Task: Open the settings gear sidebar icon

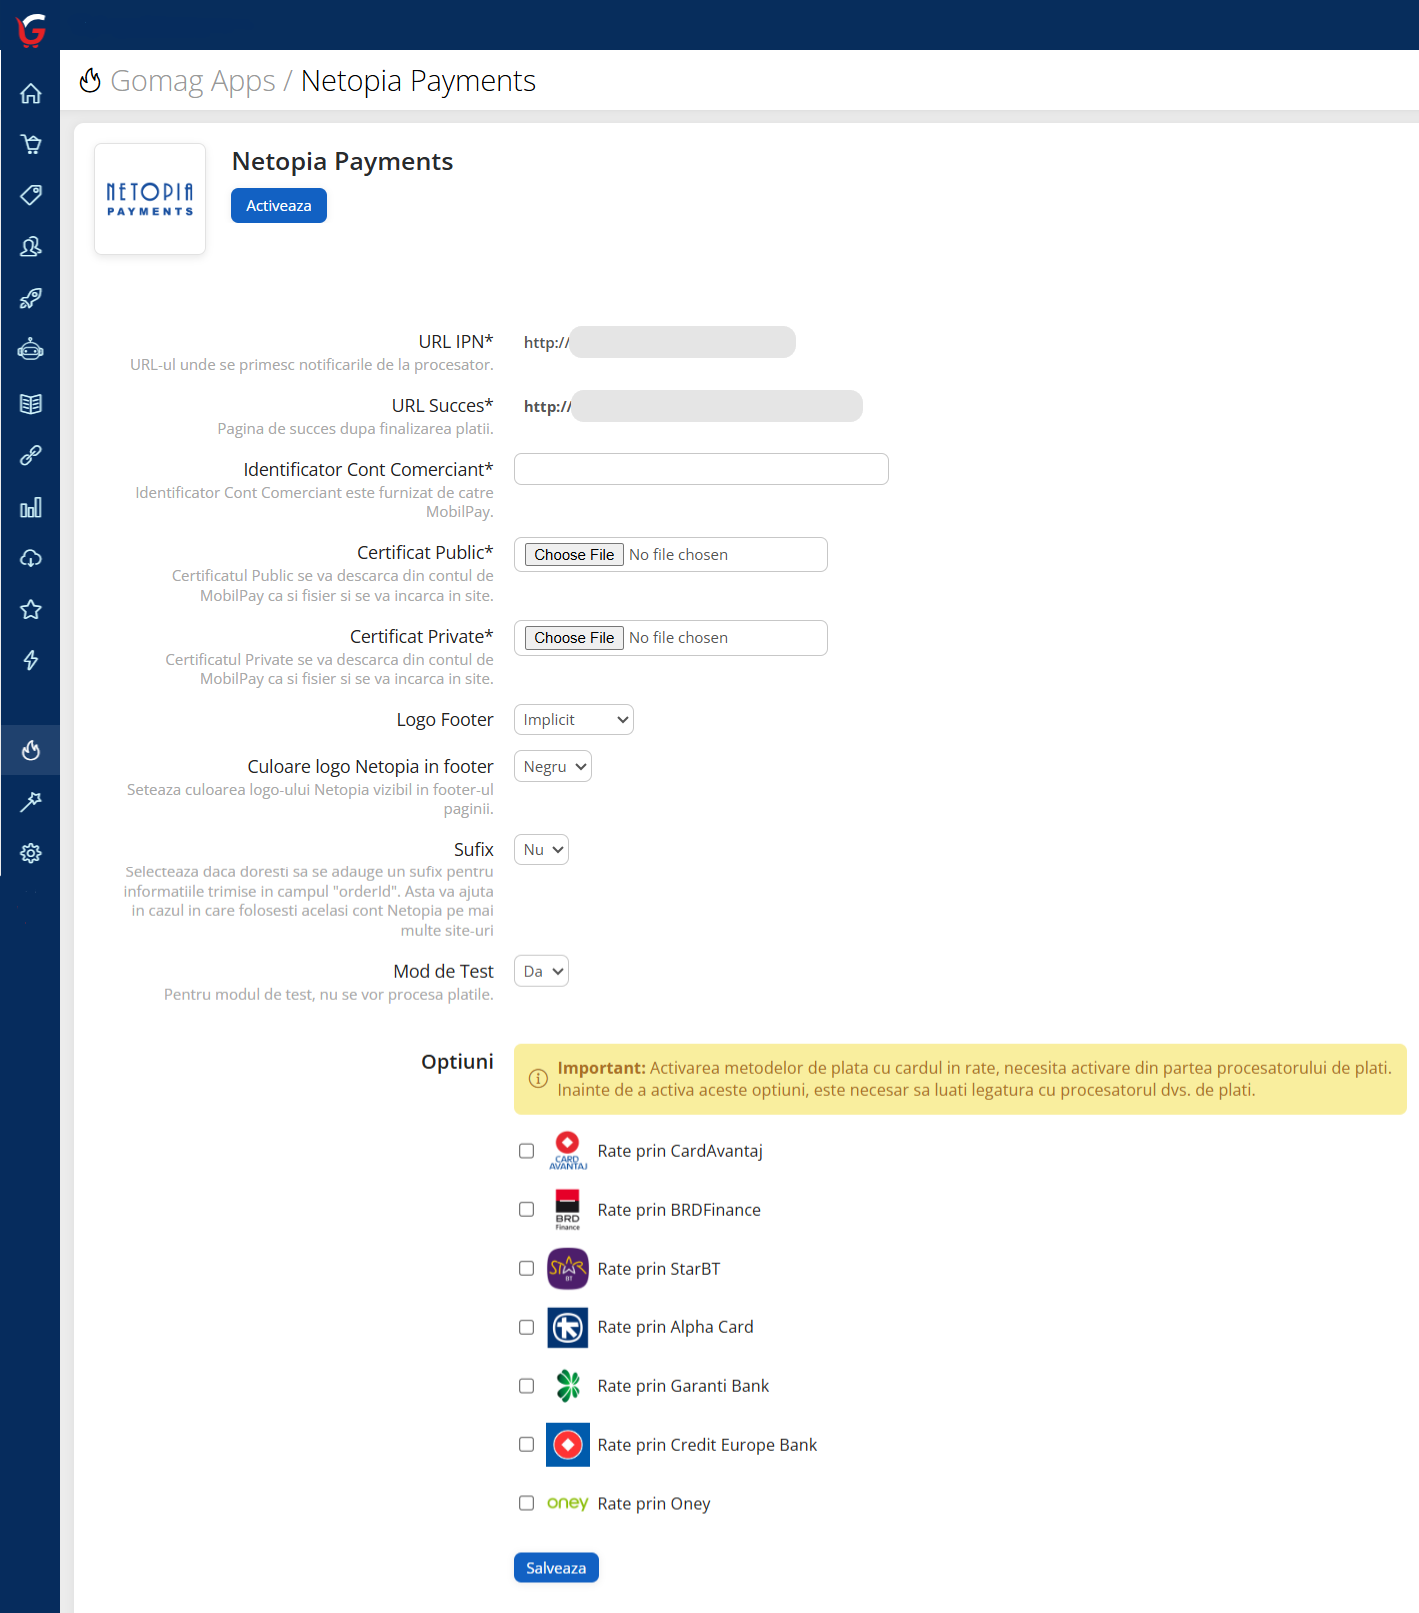Action: (x=31, y=853)
